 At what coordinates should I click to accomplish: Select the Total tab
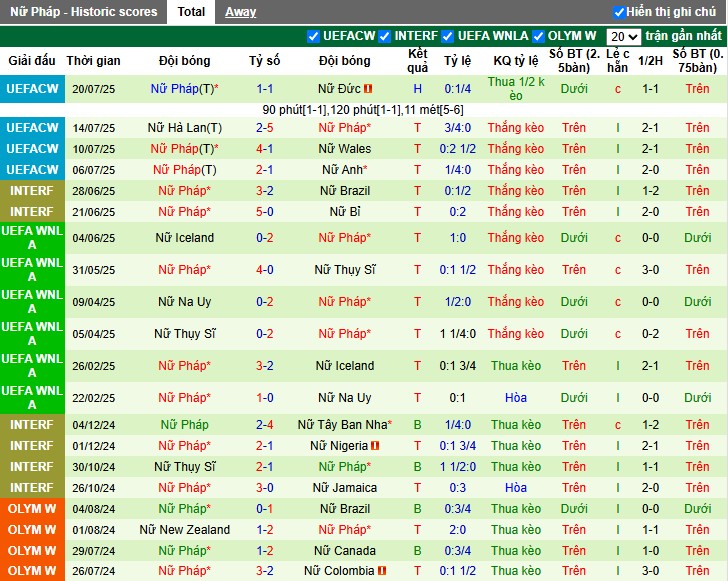(191, 12)
